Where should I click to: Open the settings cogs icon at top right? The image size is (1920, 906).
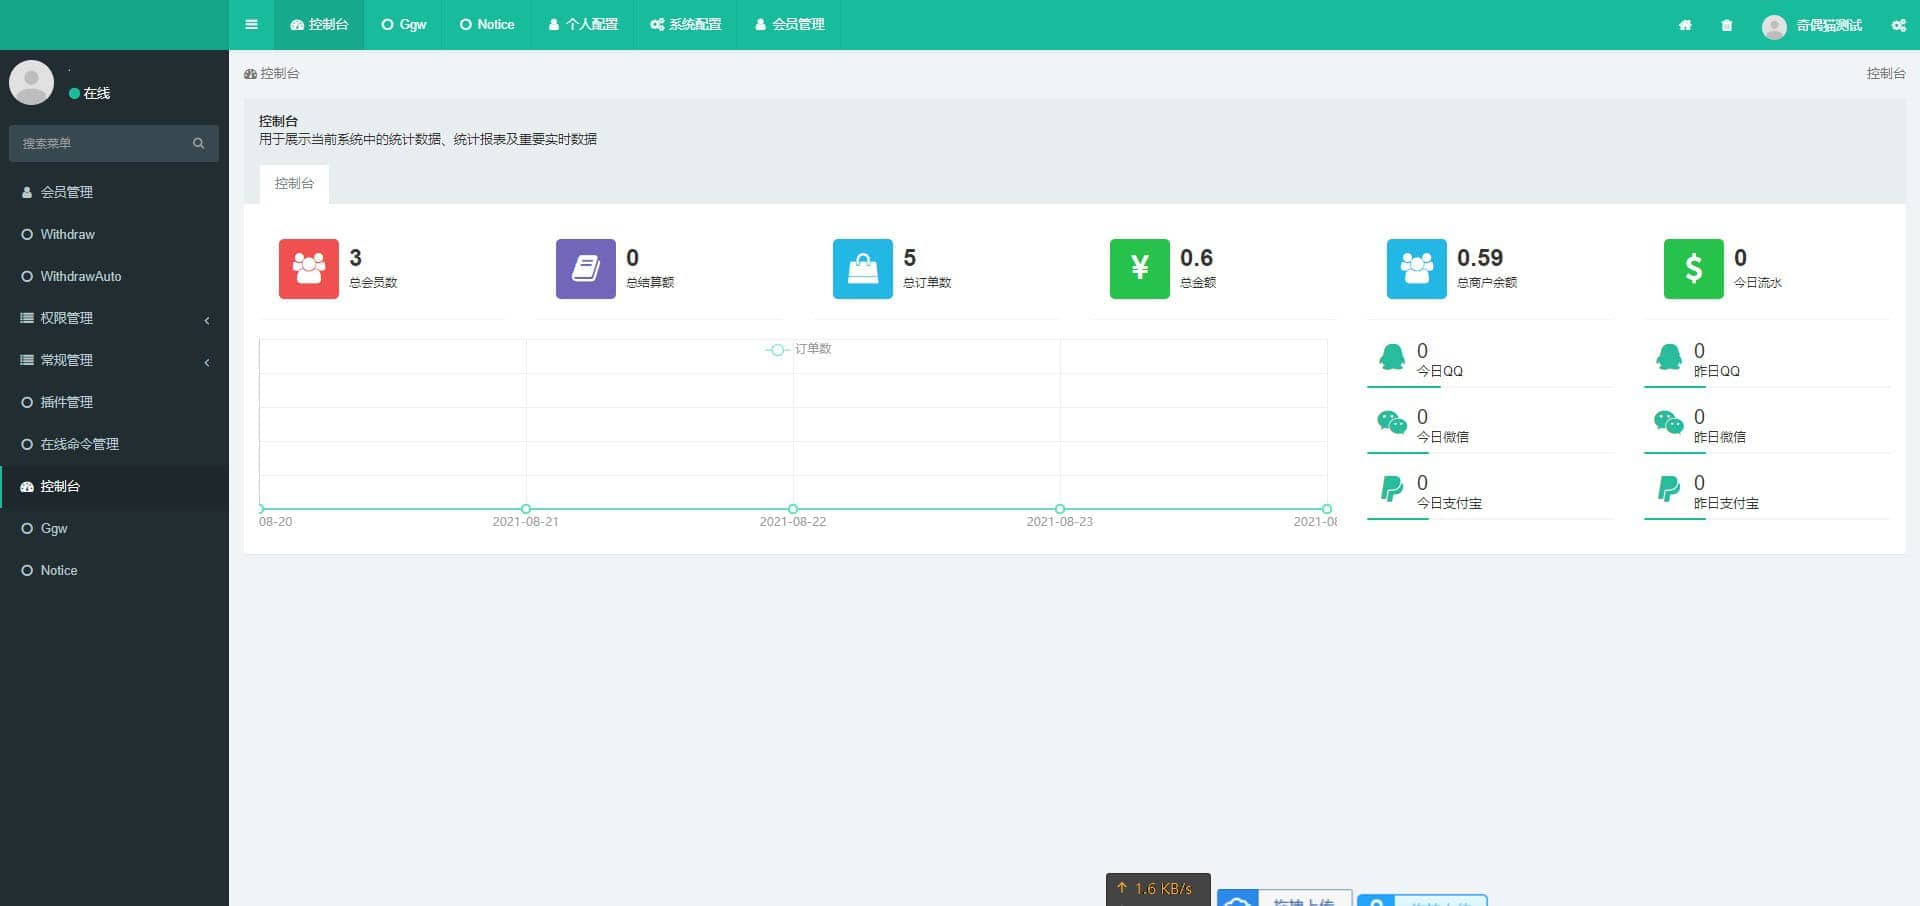1898,25
